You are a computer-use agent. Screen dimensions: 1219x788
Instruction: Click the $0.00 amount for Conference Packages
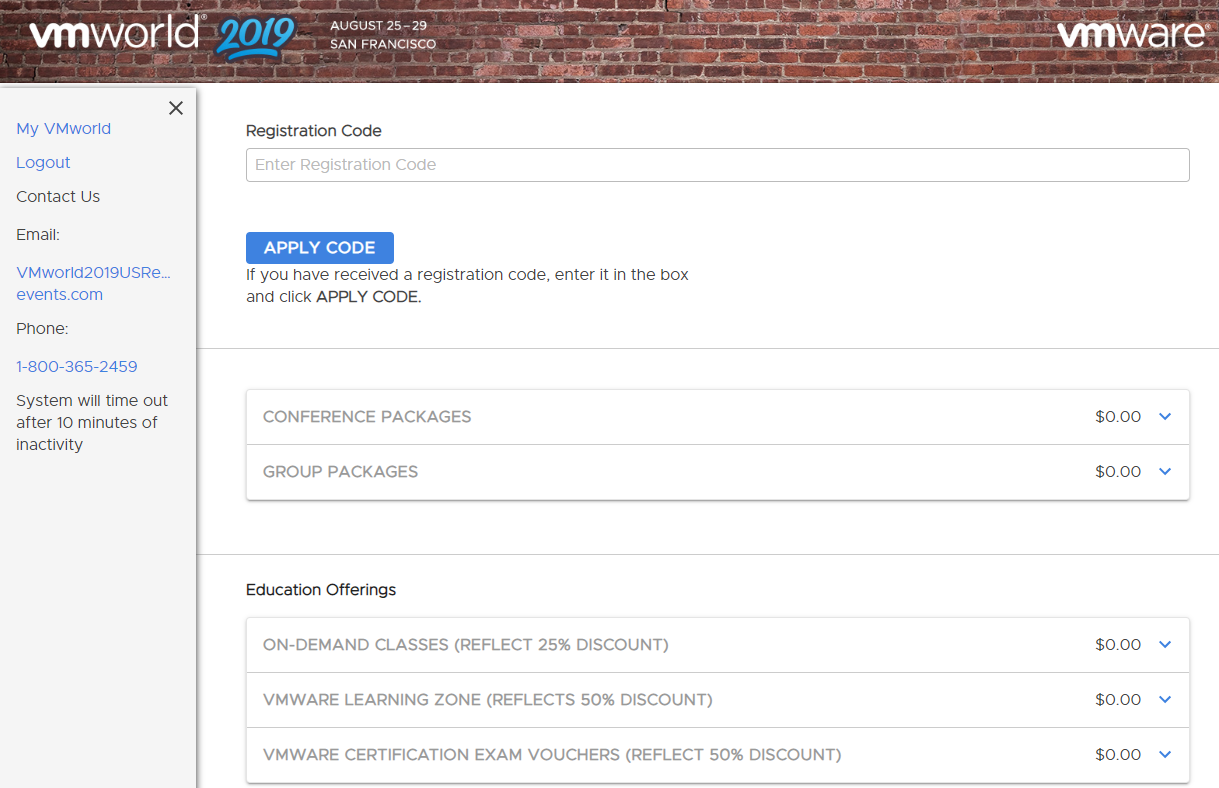1118,417
